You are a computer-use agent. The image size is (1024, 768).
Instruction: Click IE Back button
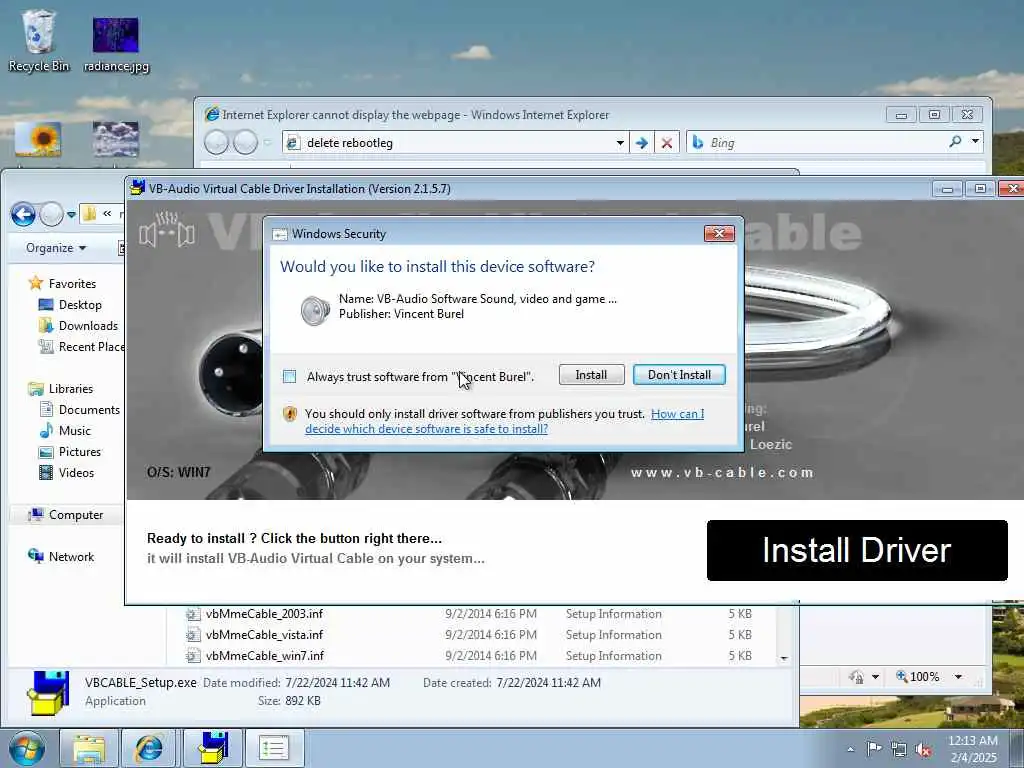(x=217, y=142)
